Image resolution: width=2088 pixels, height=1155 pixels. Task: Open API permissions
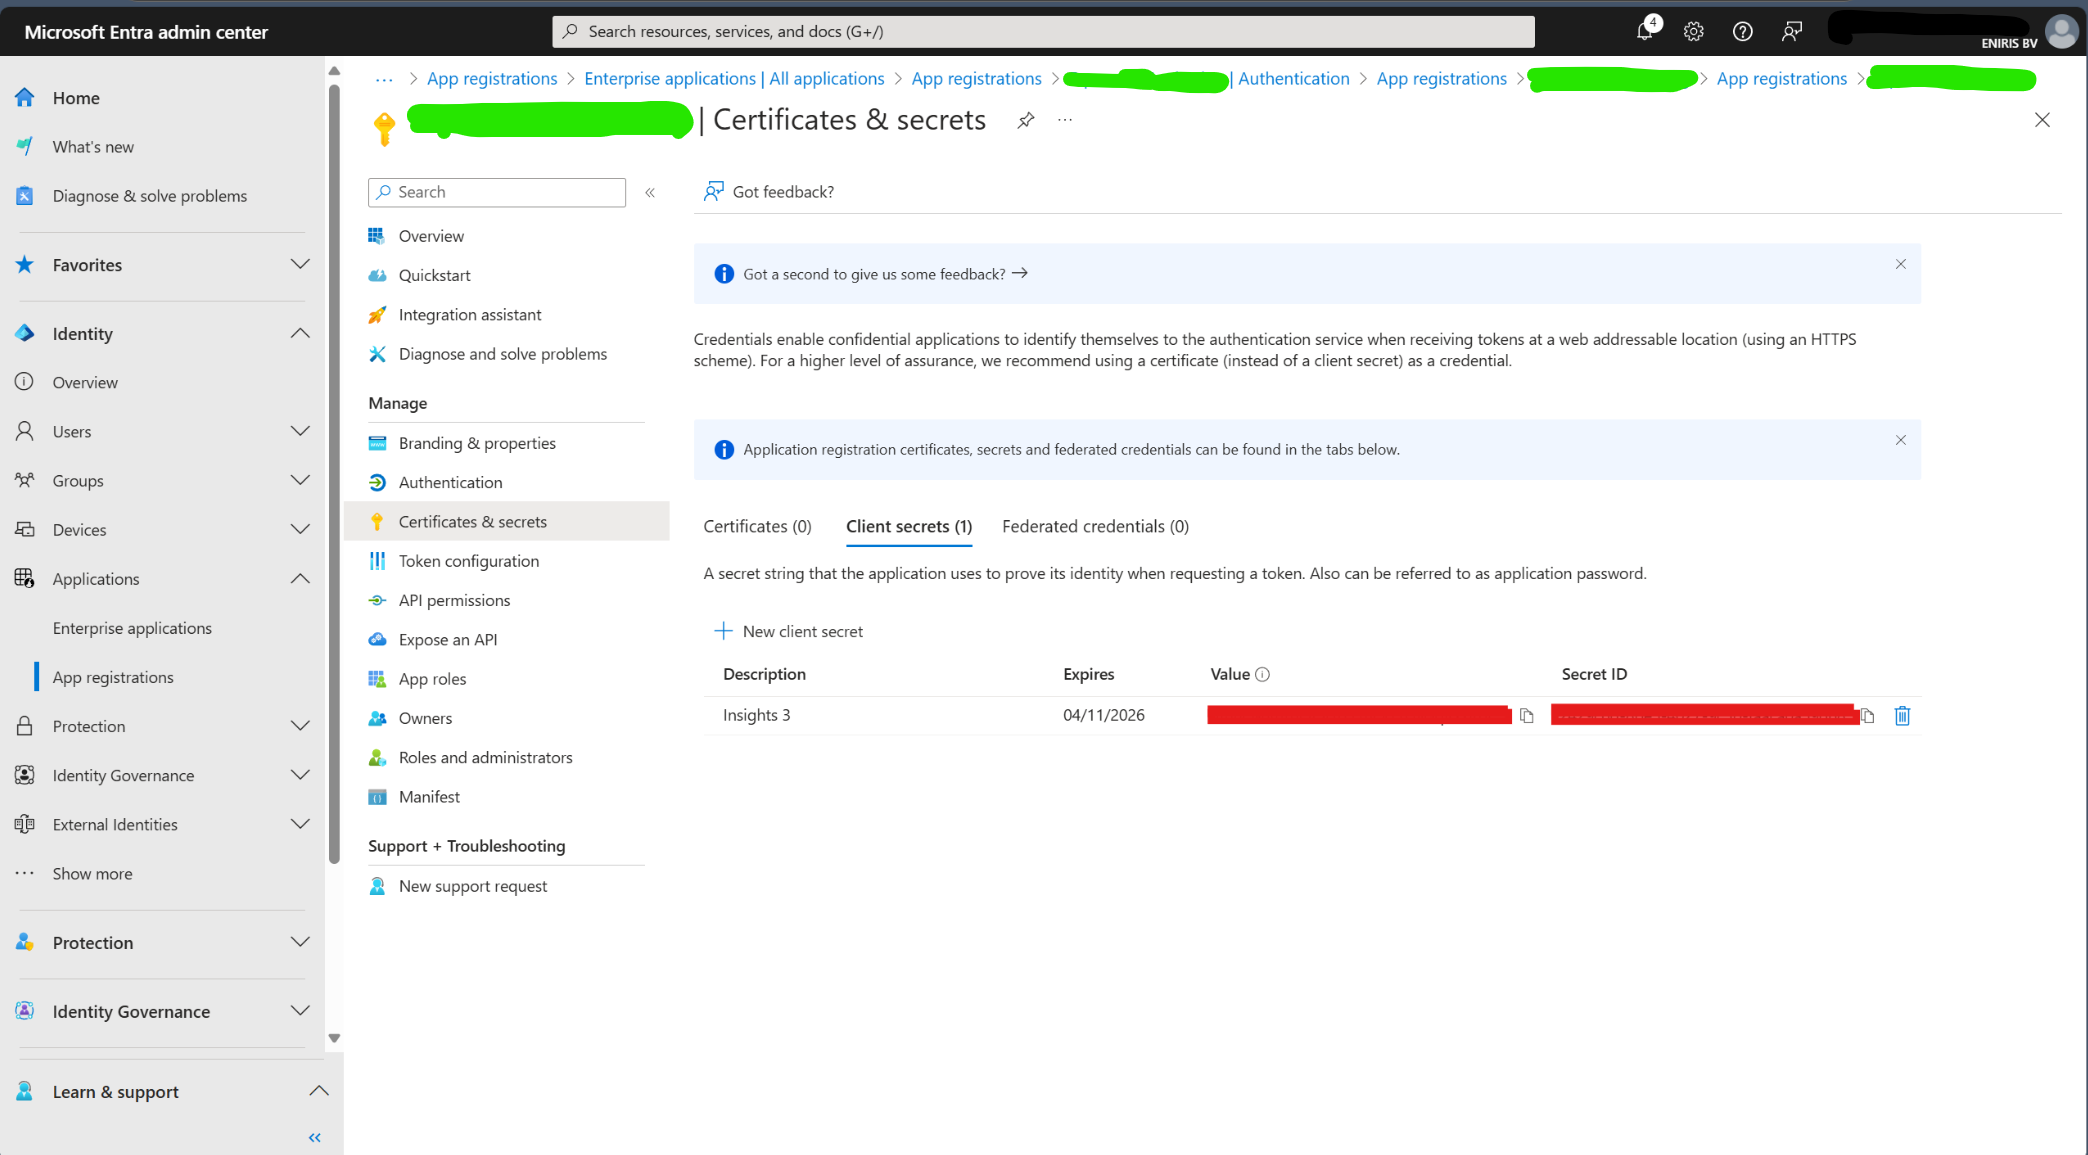(x=454, y=600)
